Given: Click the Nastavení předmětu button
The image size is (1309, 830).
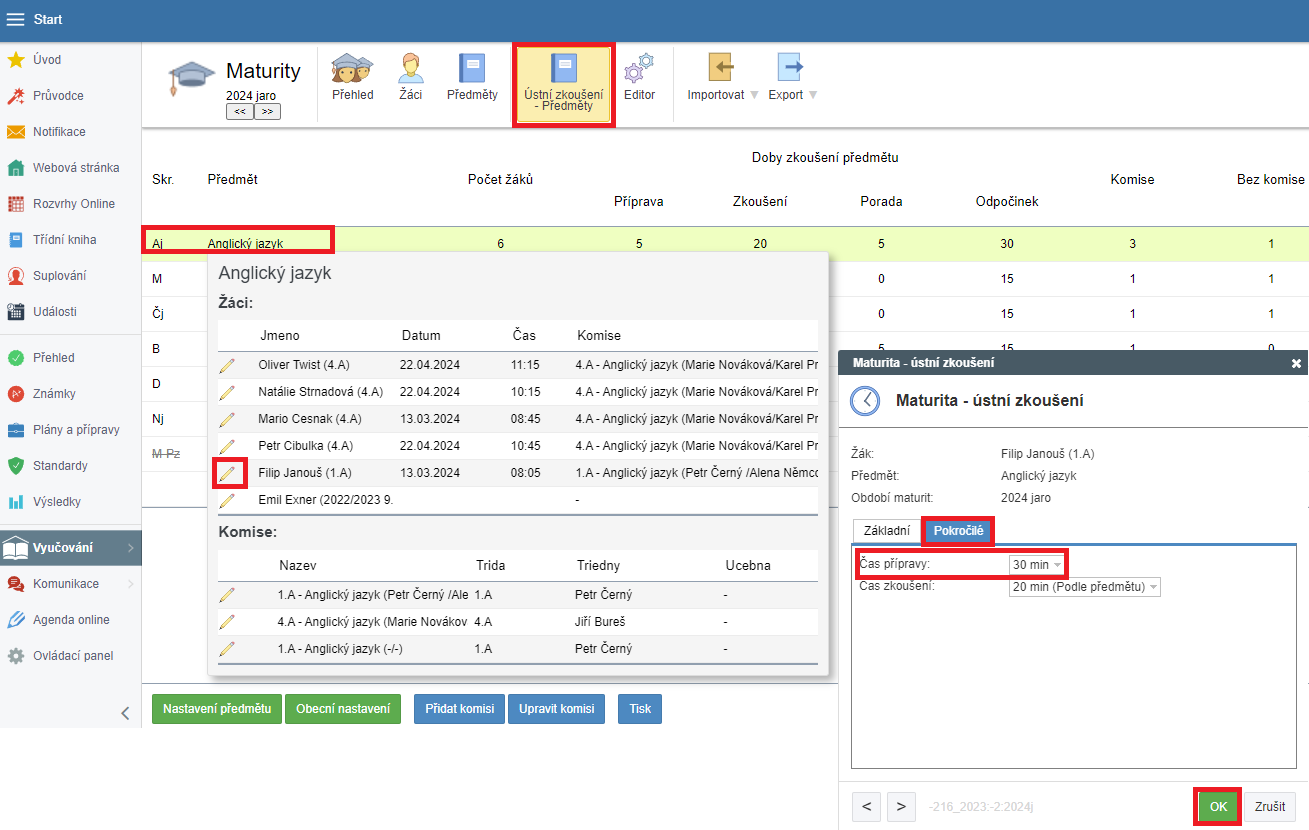Looking at the screenshot, I should point(217,709).
